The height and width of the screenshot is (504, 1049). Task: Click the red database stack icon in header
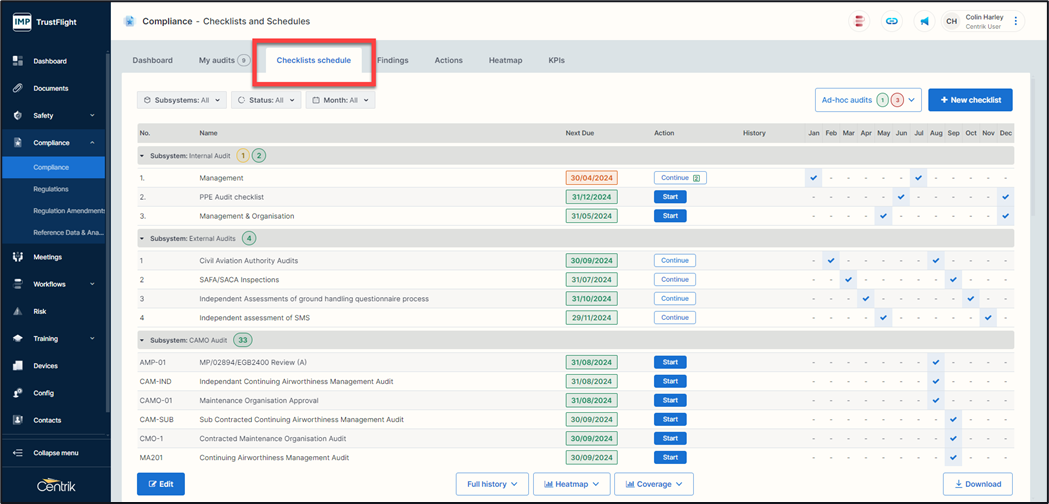(x=859, y=21)
